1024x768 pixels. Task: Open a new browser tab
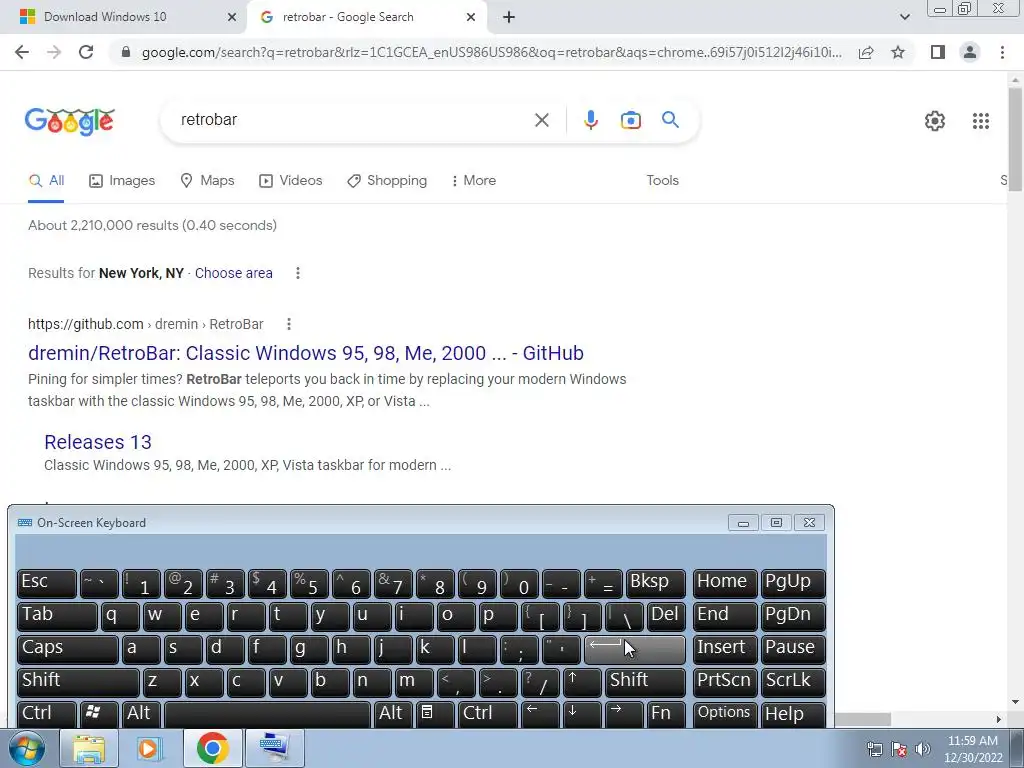(x=509, y=18)
